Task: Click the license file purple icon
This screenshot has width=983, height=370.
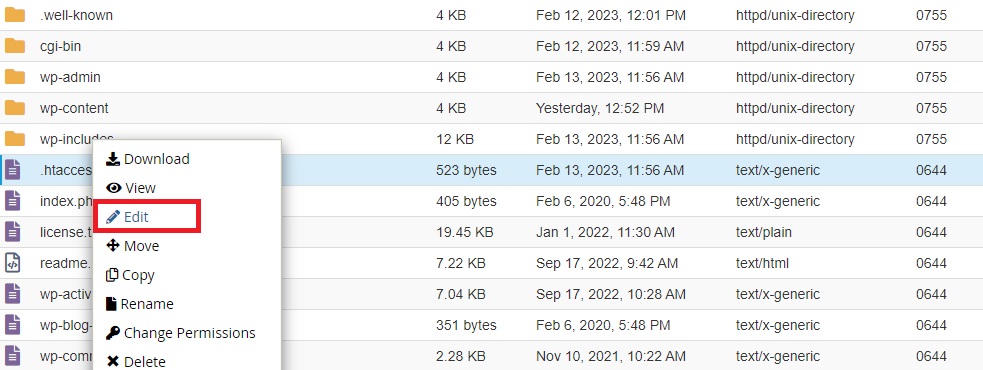Action: (13, 232)
